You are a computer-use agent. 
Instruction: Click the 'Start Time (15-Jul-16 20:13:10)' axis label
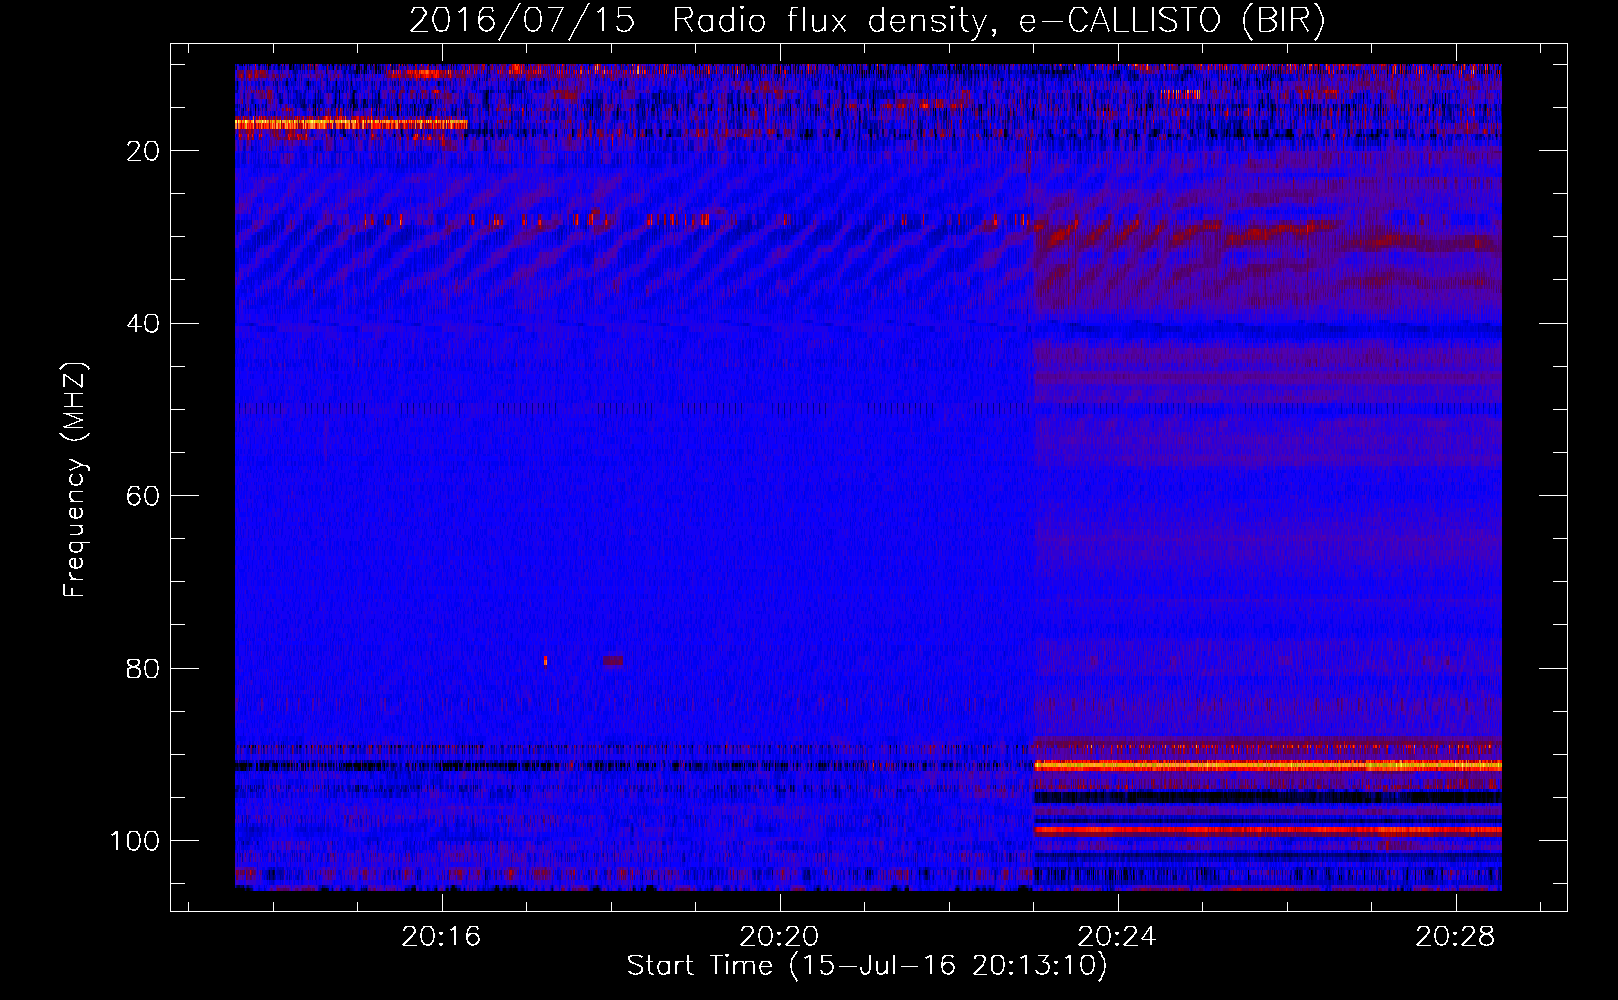tap(867, 966)
